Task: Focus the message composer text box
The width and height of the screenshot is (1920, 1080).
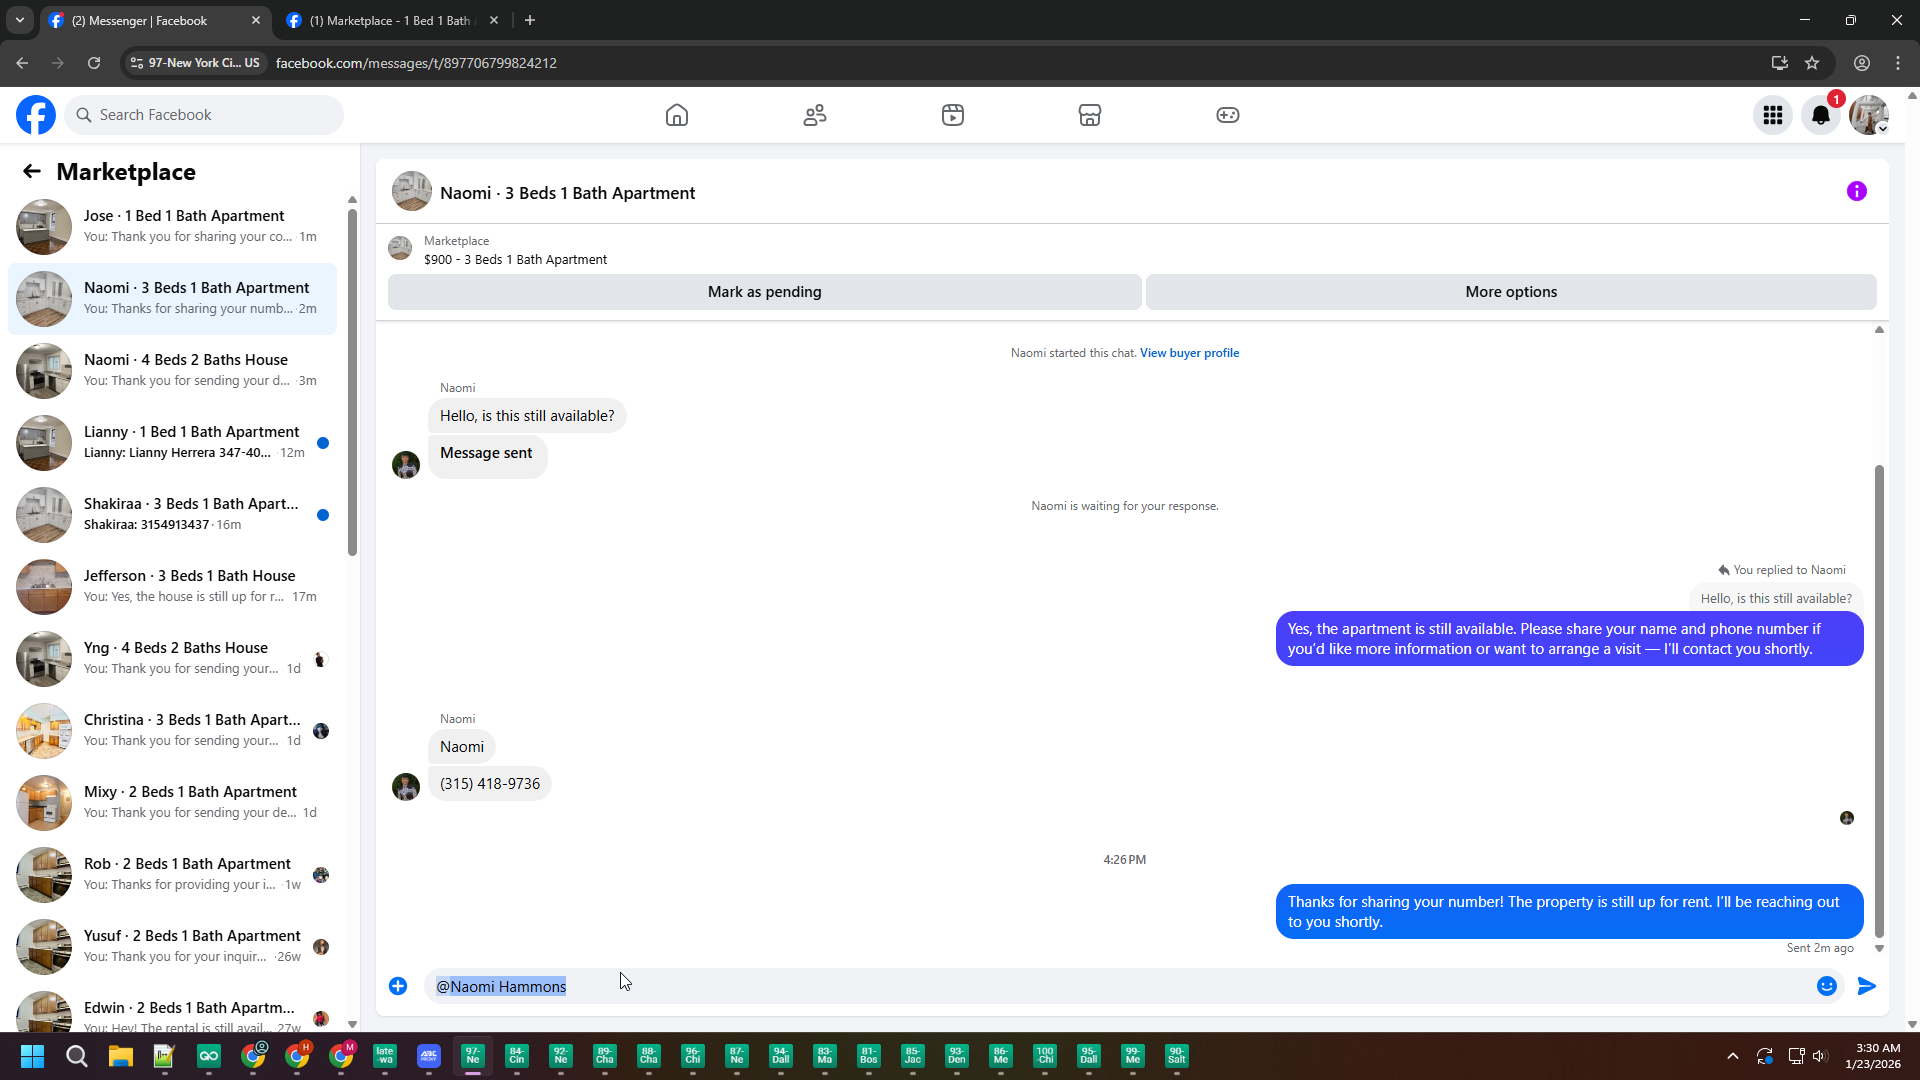Action: click(x=1116, y=986)
